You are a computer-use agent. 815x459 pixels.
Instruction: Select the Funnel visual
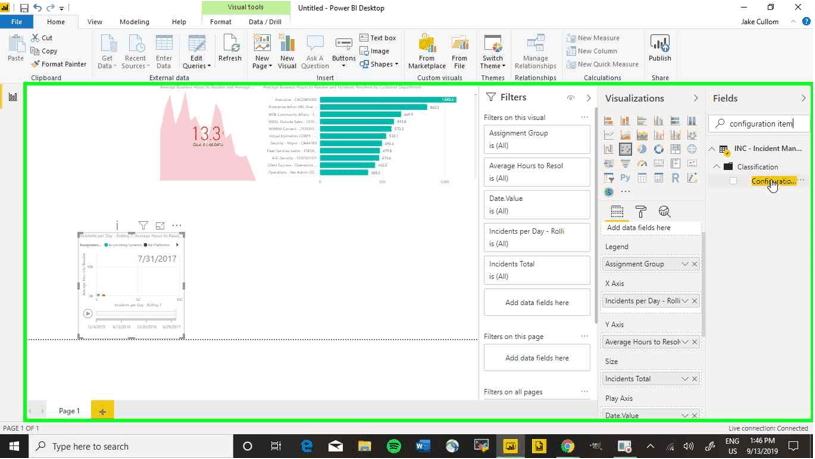tap(625, 164)
